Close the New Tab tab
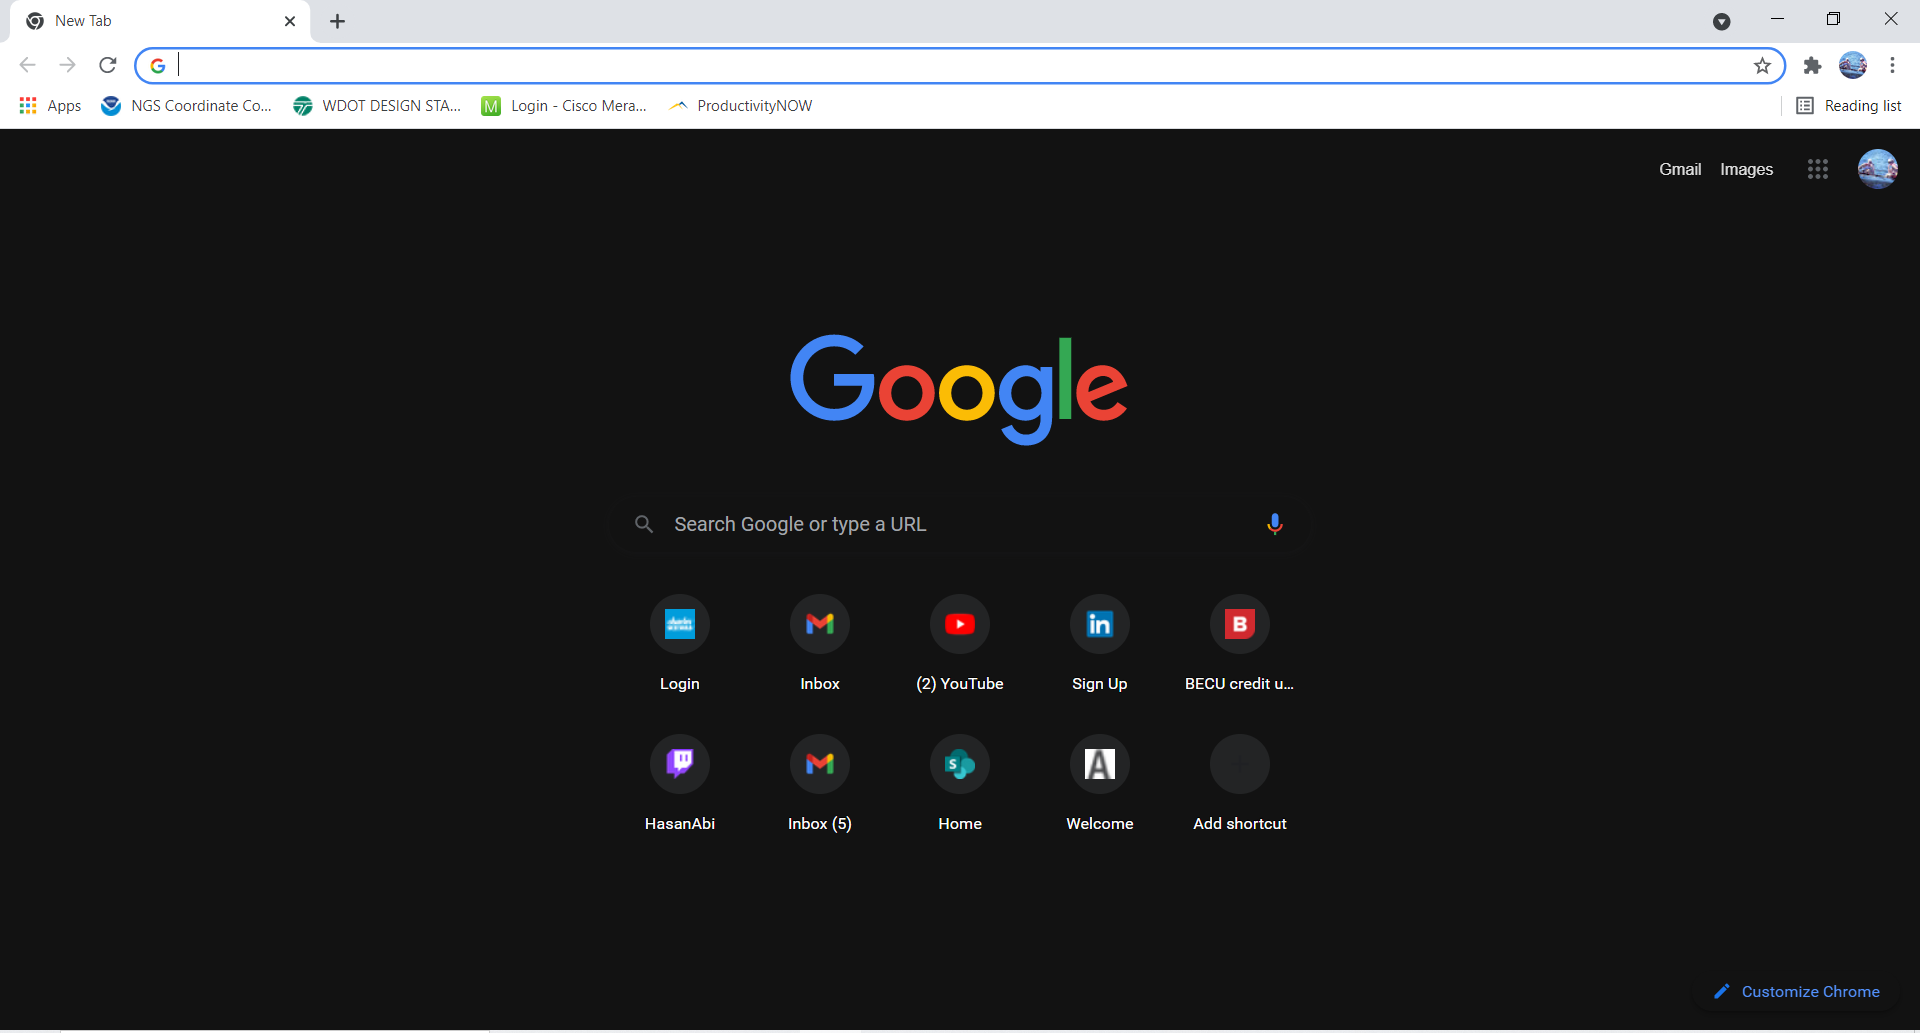Viewport: 1920px width, 1033px height. [290, 21]
